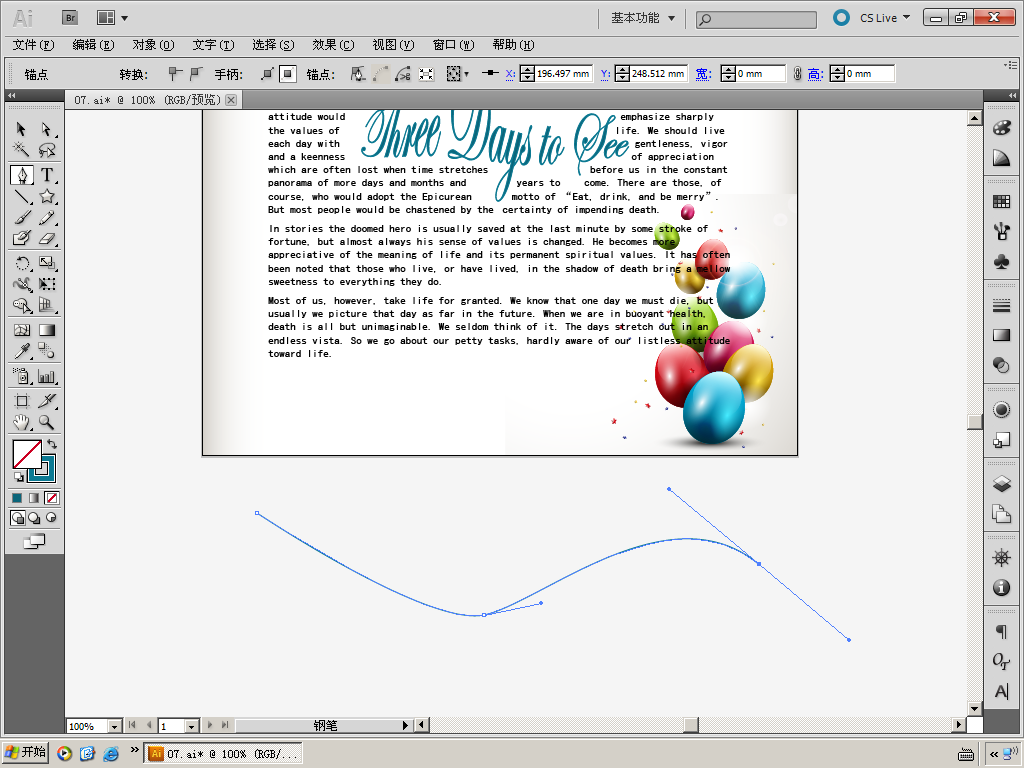Switch to Draw Inside mode
The image size is (1024, 768).
tap(51, 518)
